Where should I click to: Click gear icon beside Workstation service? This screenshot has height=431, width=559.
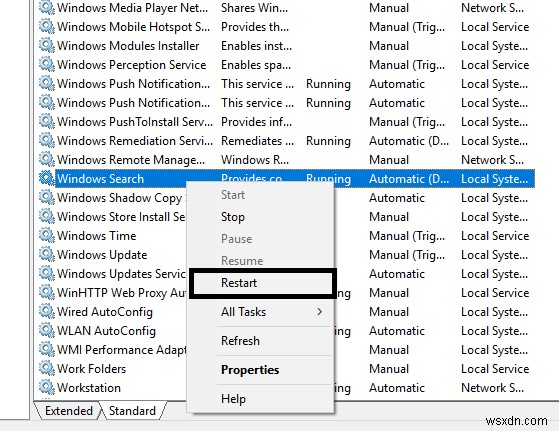click(x=46, y=387)
